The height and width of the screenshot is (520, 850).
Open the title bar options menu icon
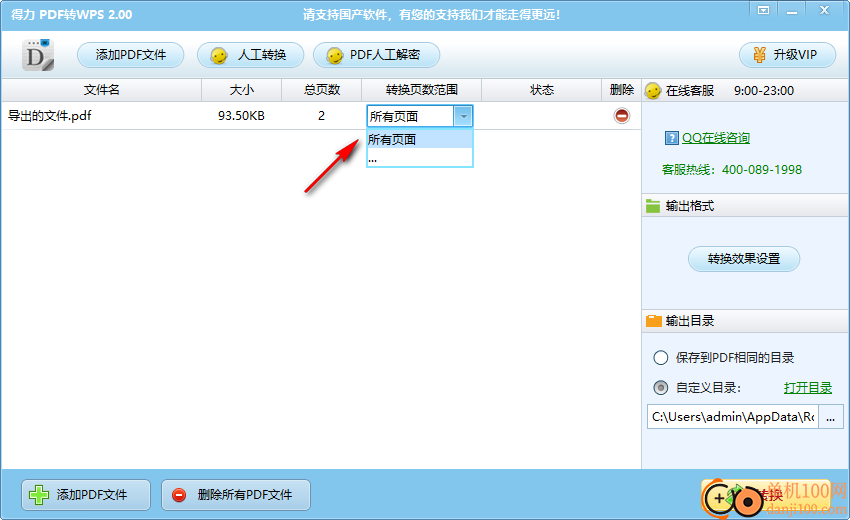[x=763, y=10]
